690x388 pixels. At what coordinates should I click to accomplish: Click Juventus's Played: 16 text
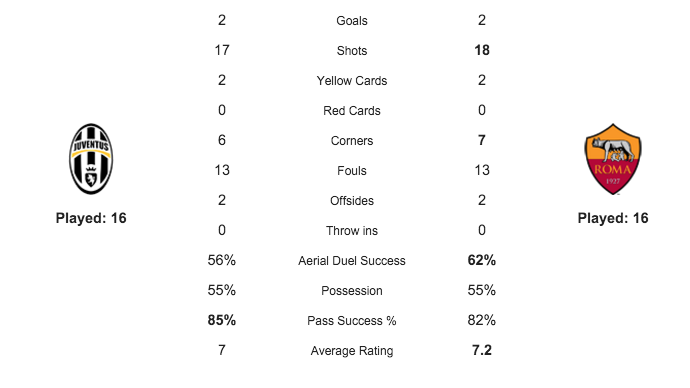(91, 218)
